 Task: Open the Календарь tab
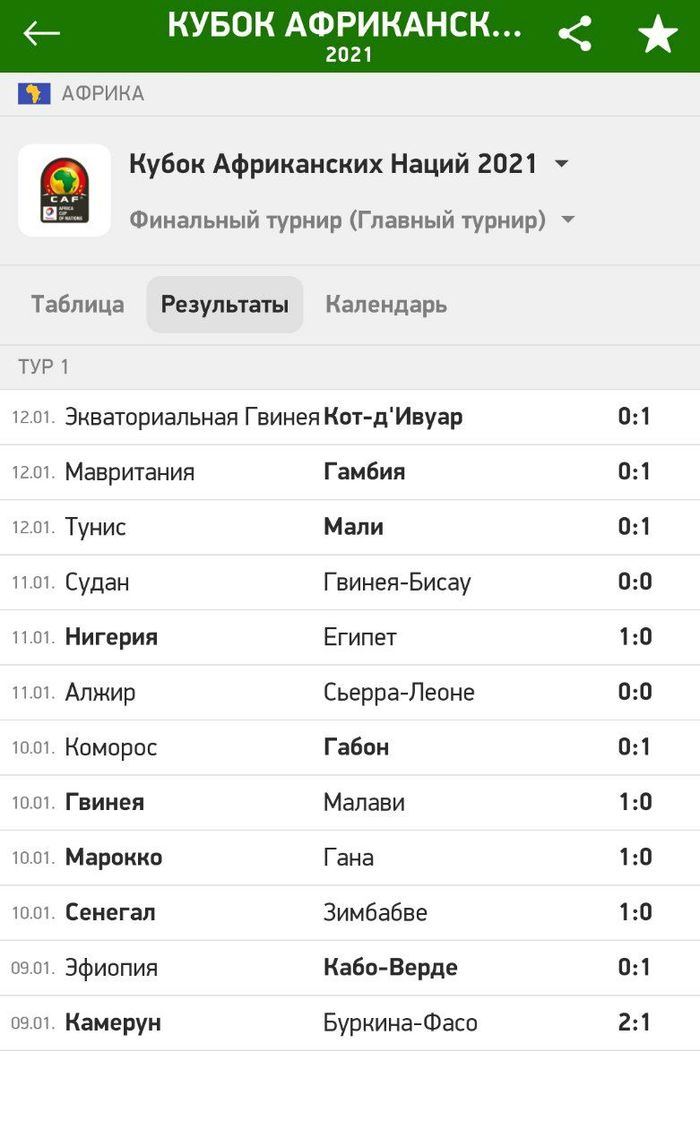tap(386, 305)
